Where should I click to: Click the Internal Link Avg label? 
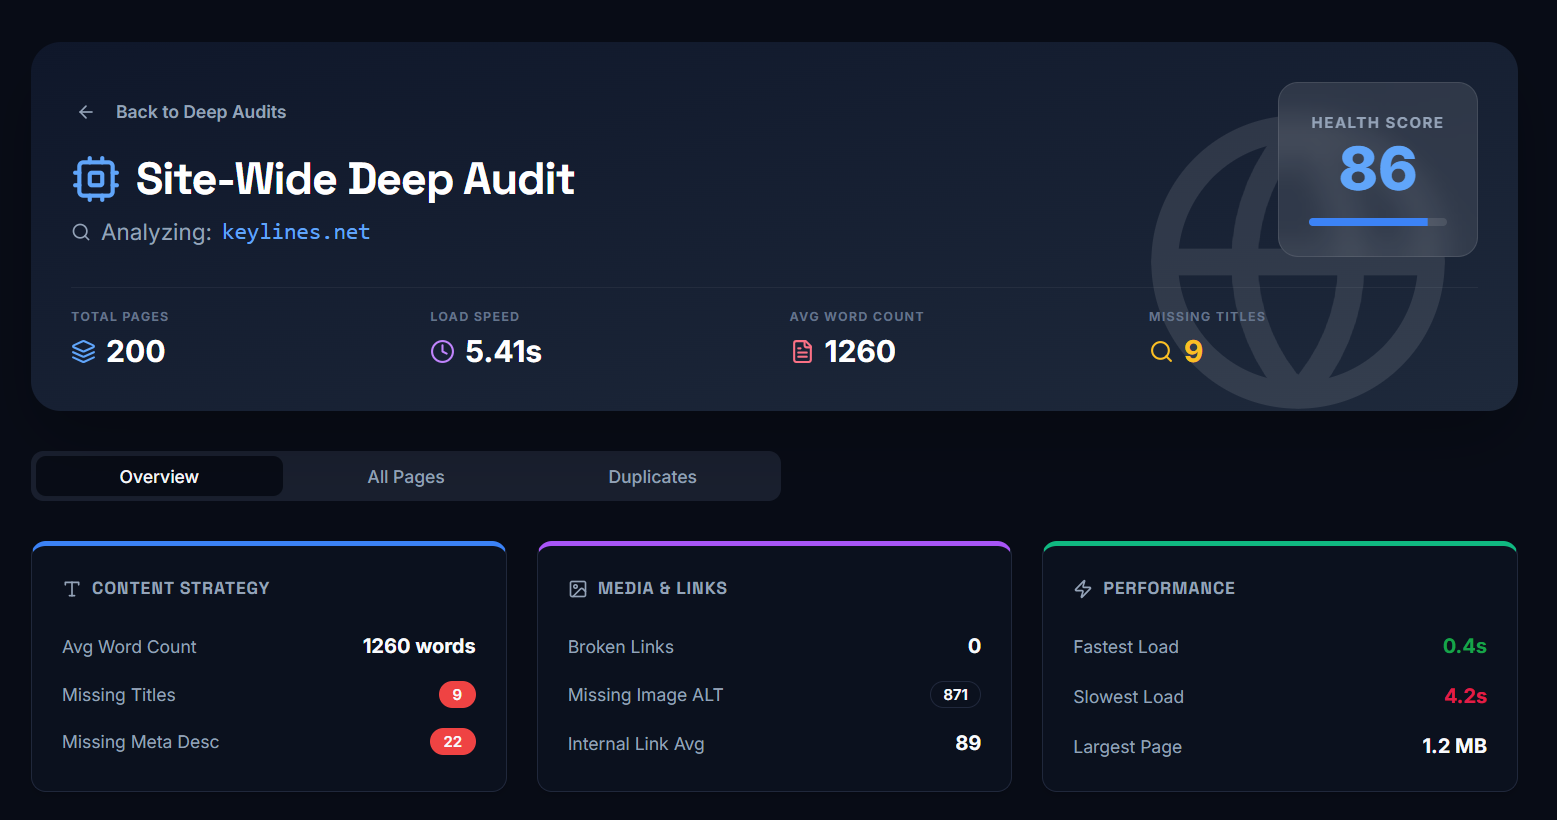pyautogui.click(x=636, y=744)
